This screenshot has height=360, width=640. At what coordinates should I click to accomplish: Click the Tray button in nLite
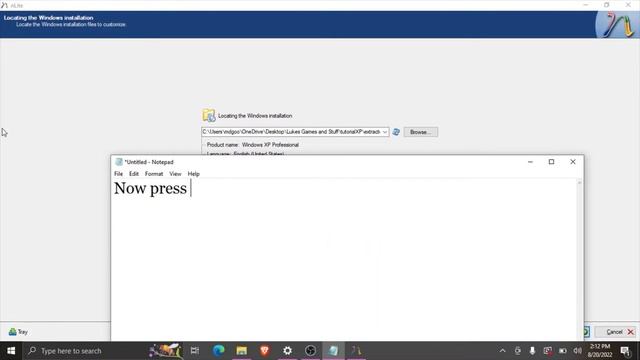[18, 332]
